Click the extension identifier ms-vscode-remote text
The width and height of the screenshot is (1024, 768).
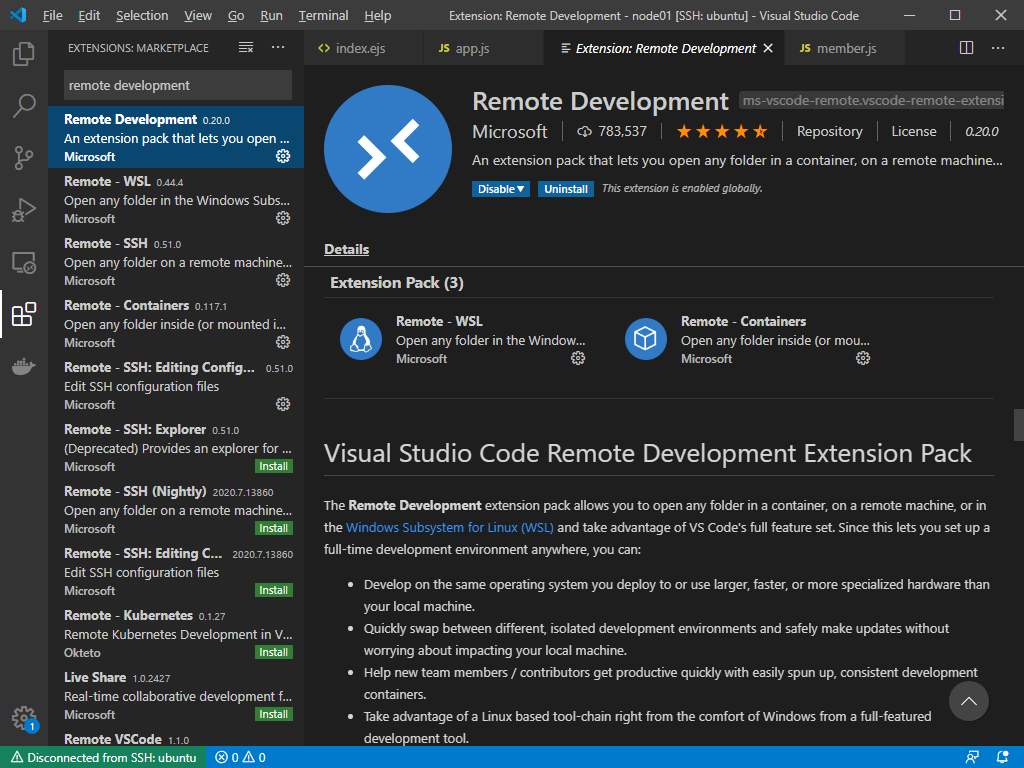tap(871, 101)
